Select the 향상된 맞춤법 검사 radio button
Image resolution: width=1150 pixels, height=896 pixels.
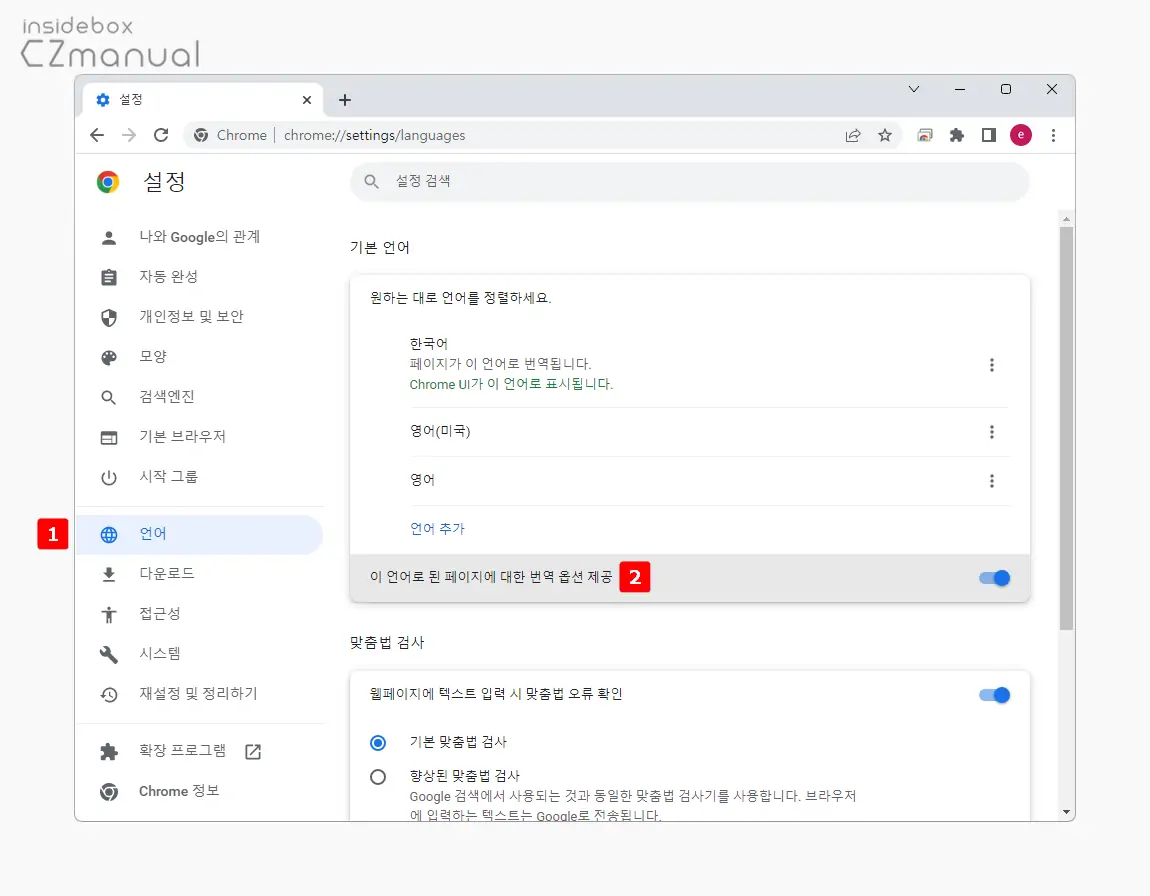(378, 777)
